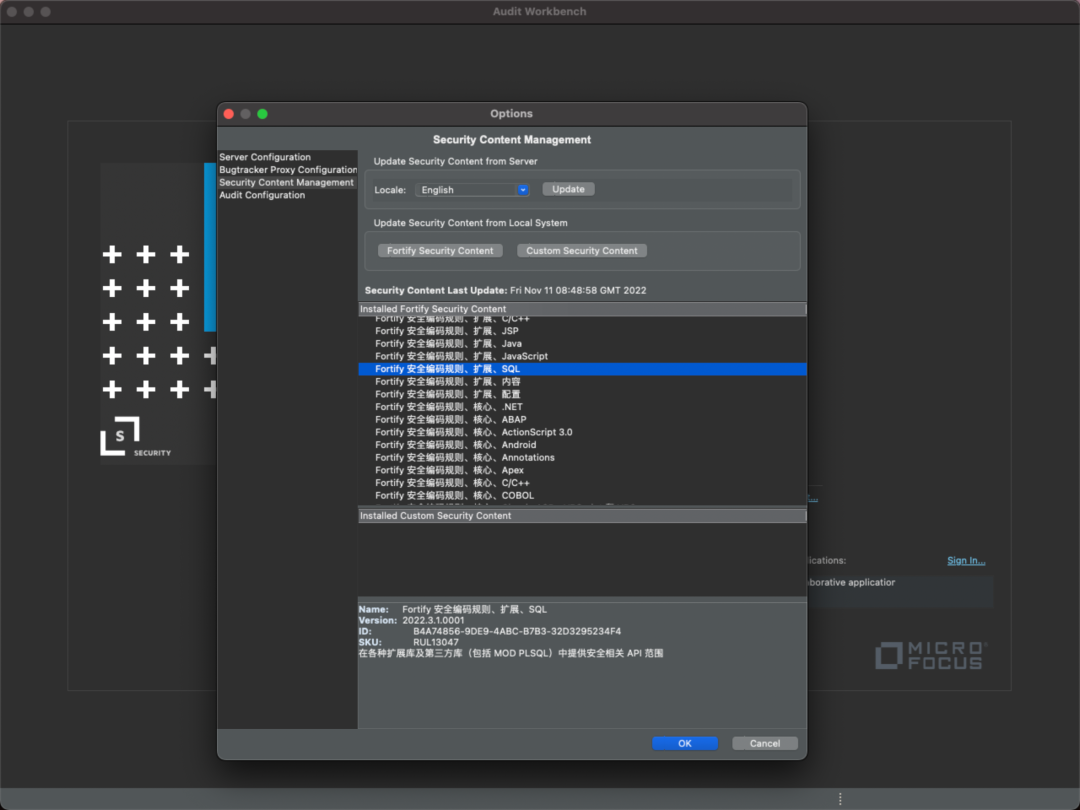Select the Fortify rules row ending in 配置

click(582, 394)
